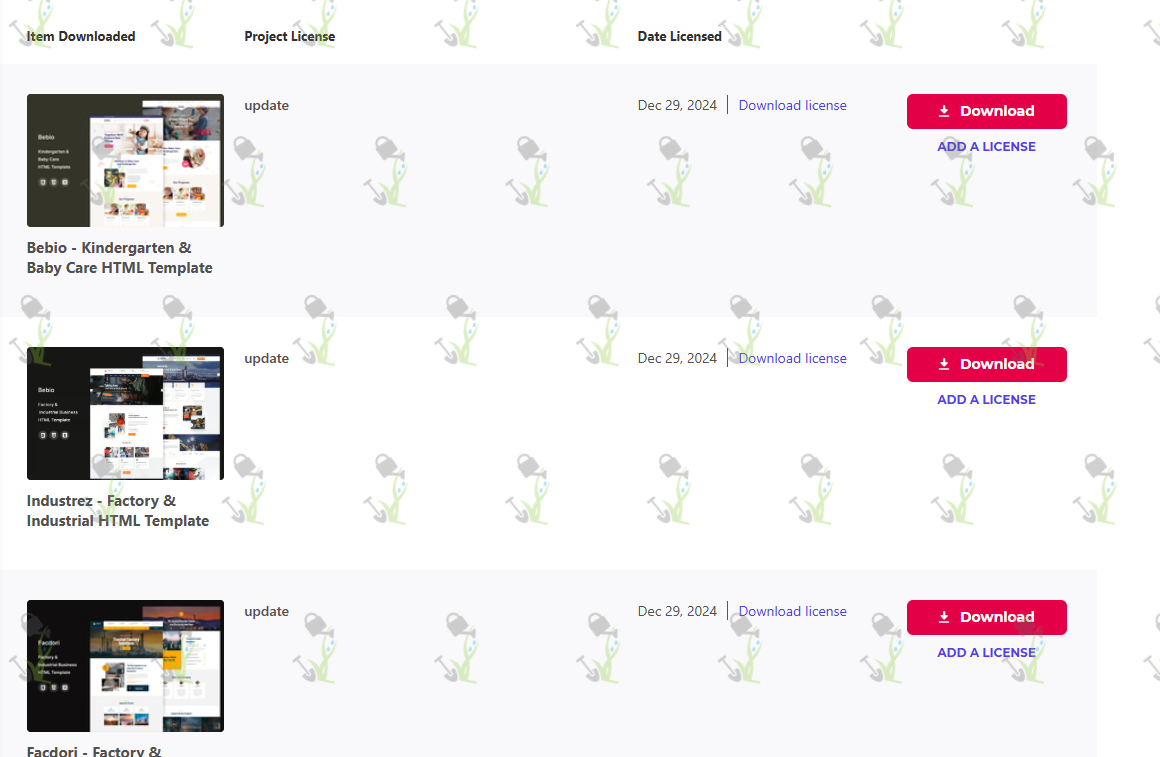Viewport: 1160px width, 757px height.
Task: Open the Industrez Factory template thumbnail
Action: point(125,414)
